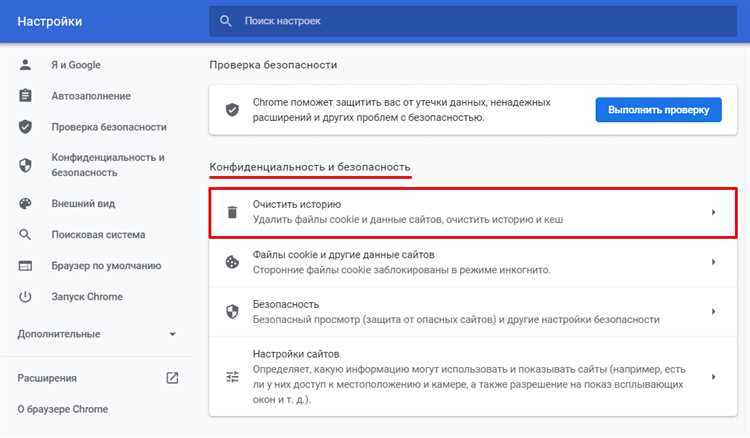Image resolution: width=750 pixels, height=438 pixels.
Task: Click the Поиск настроек search field
Action: tap(473, 21)
